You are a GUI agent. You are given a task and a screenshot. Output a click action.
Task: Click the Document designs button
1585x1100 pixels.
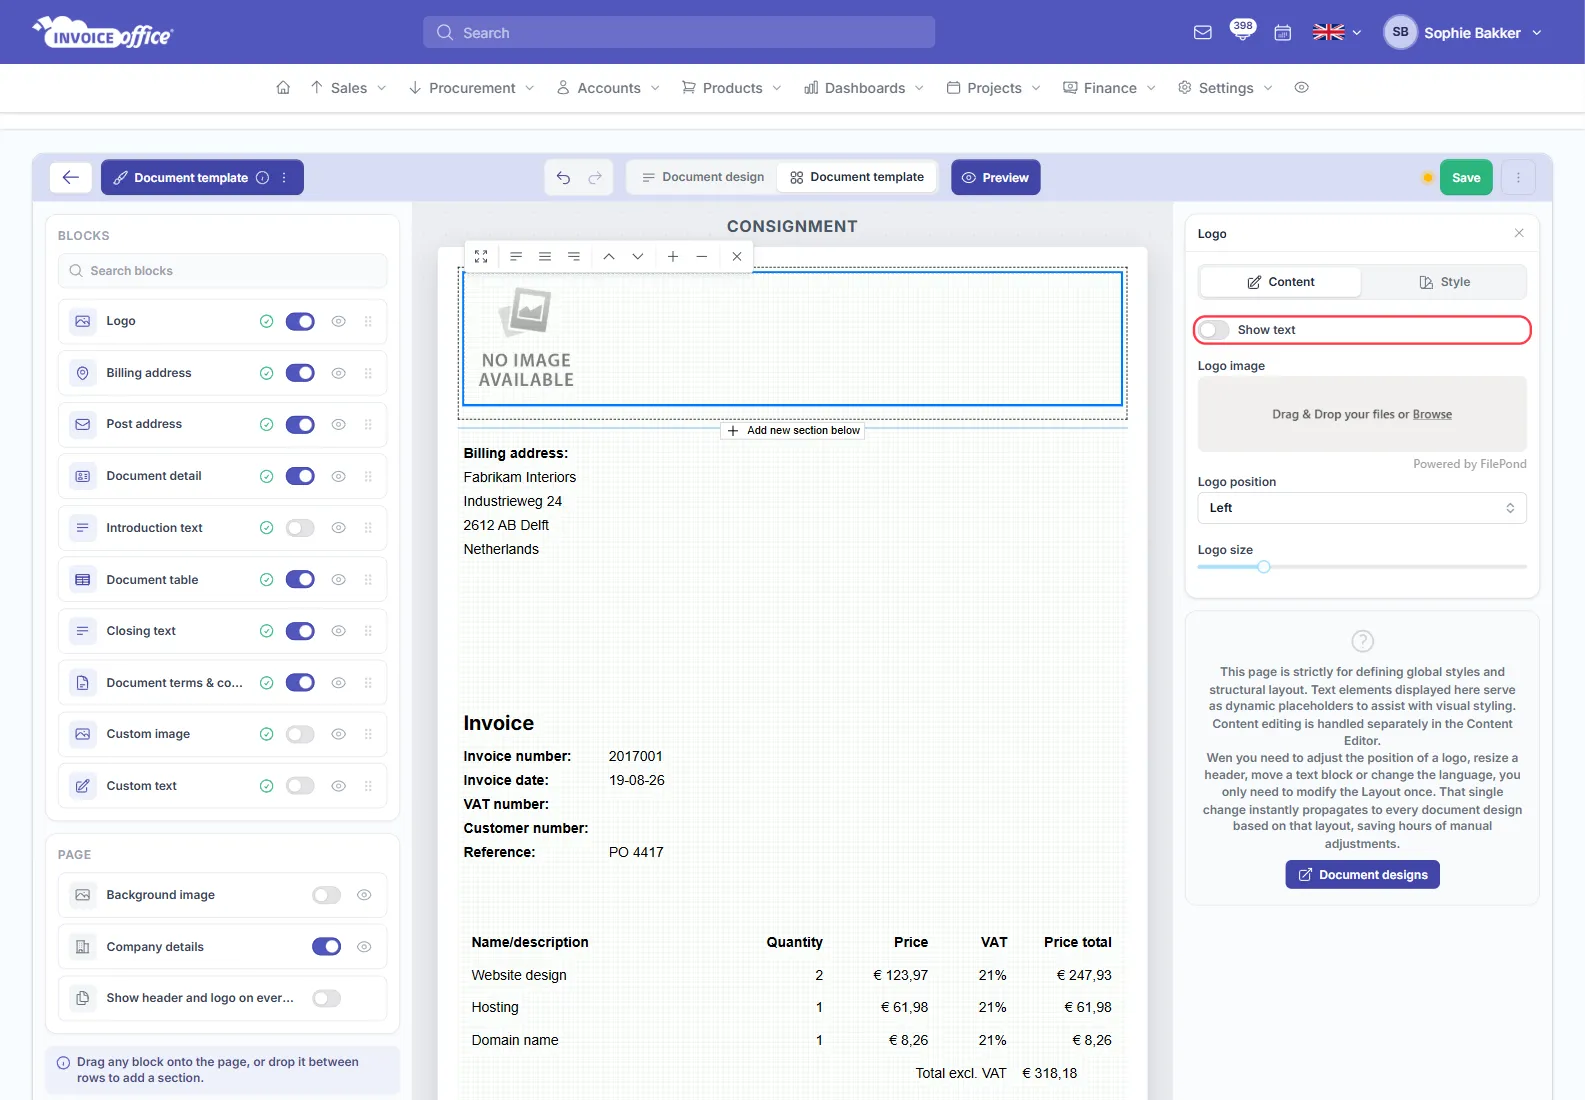point(1362,875)
